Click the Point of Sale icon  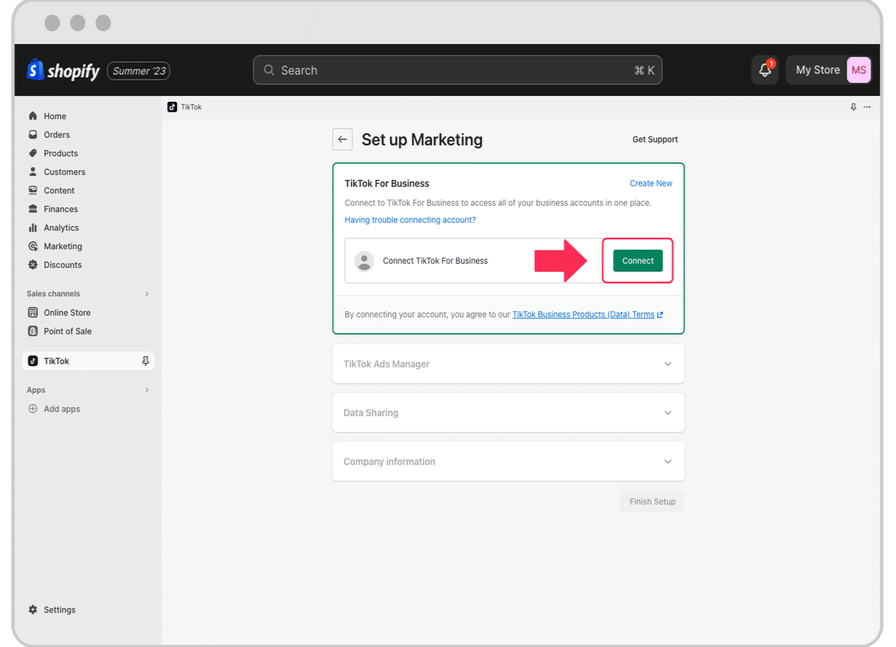coord(34,331)
